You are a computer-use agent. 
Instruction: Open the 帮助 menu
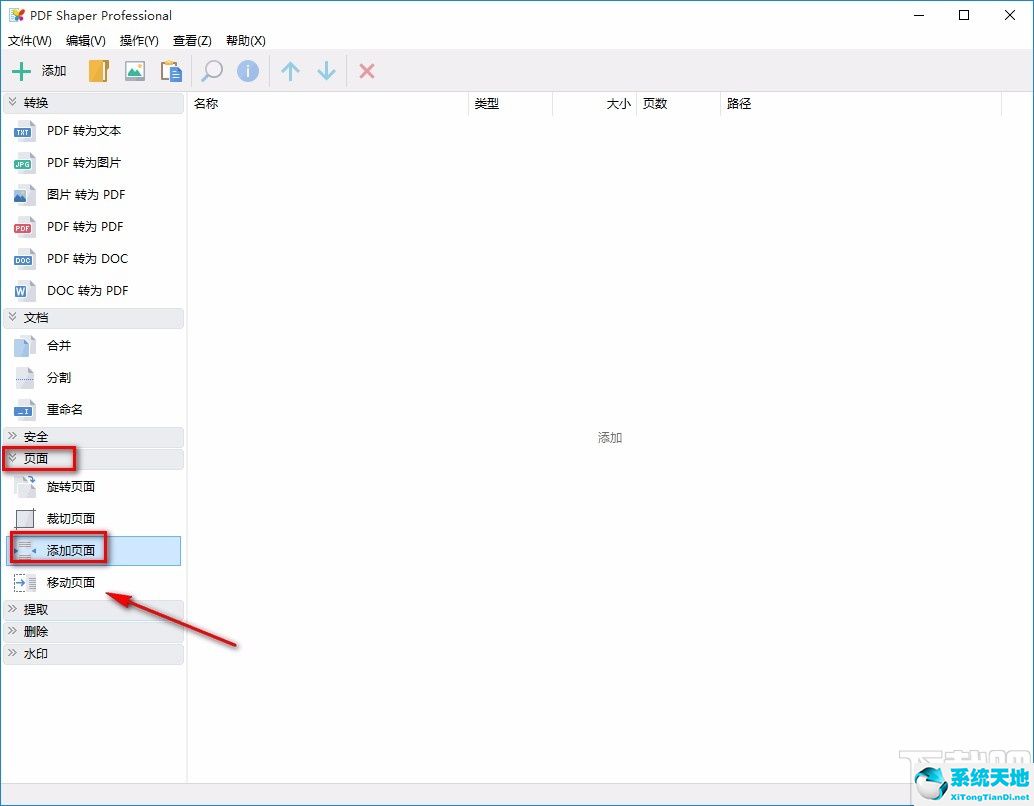pos(245,41)
